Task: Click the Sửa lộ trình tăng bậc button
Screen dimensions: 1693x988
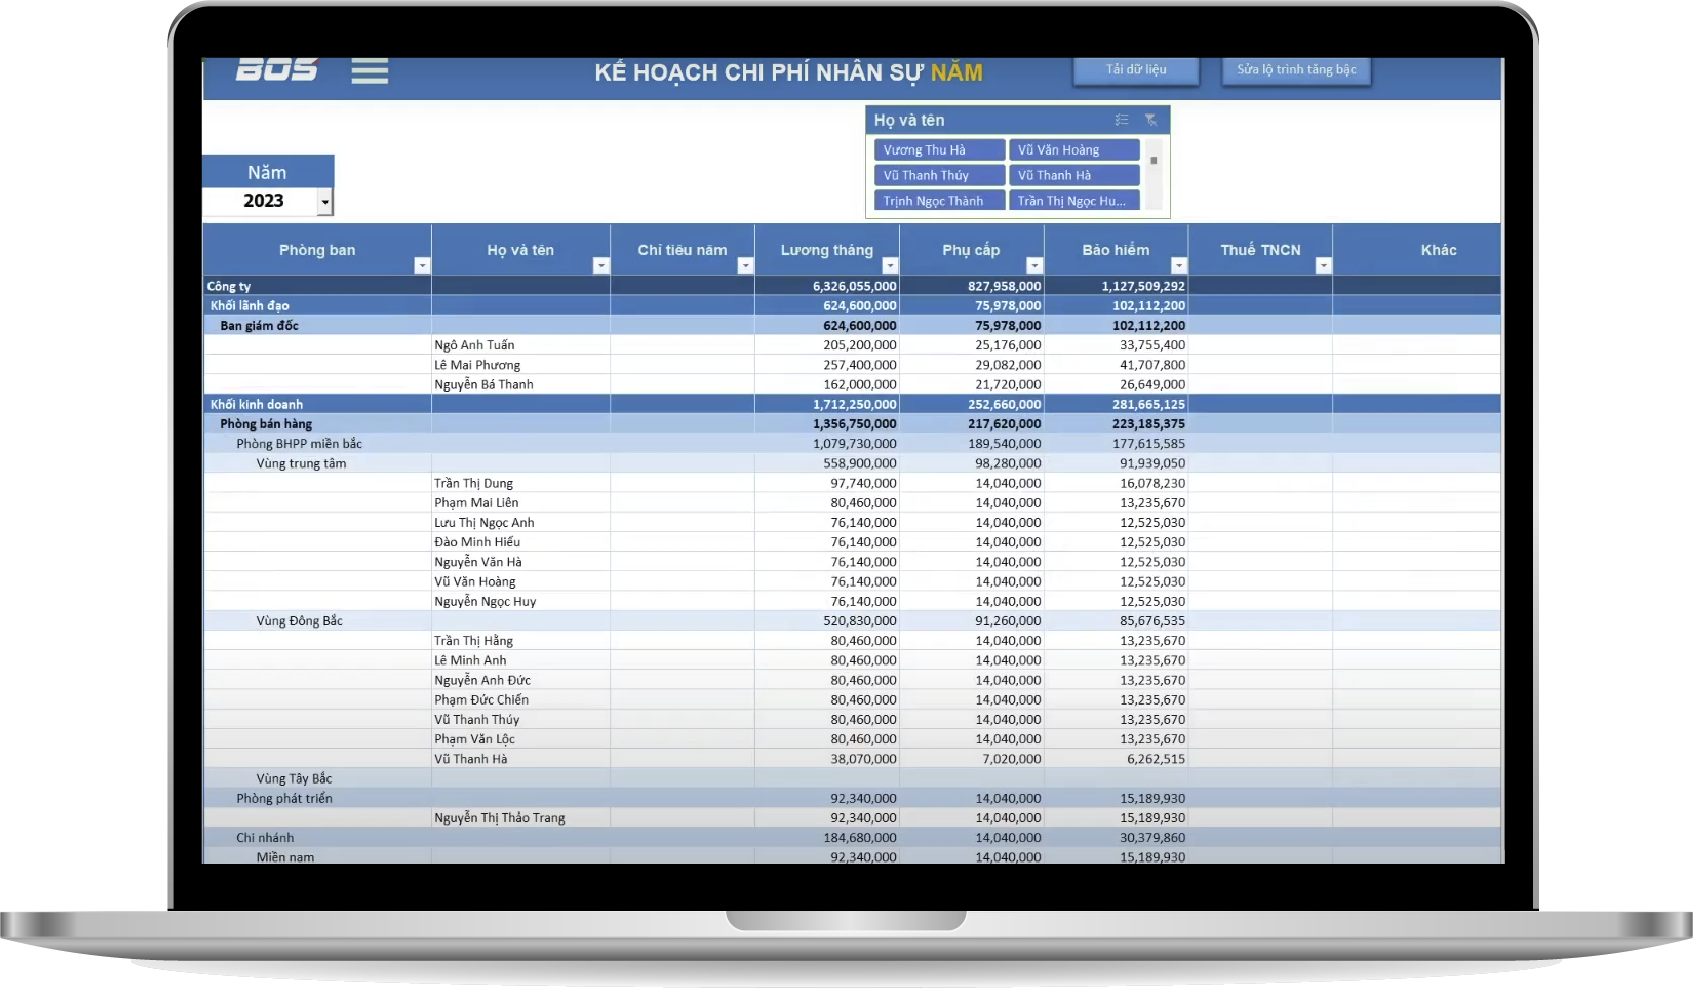Action: point(1296,70)
